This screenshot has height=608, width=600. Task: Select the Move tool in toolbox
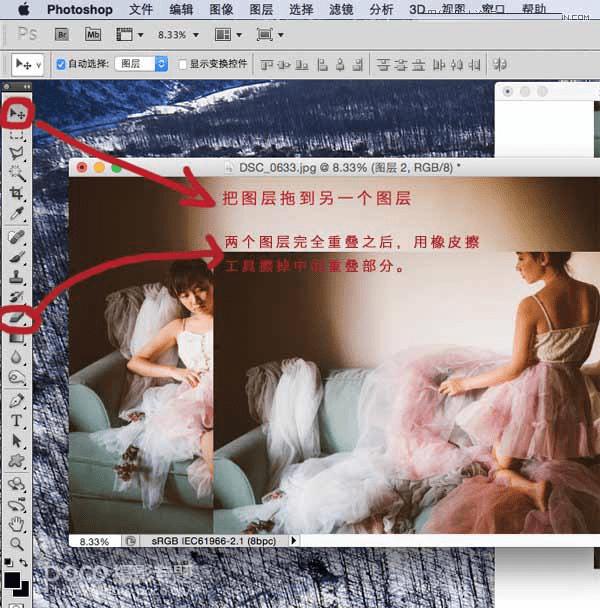[x=17, y=114]
